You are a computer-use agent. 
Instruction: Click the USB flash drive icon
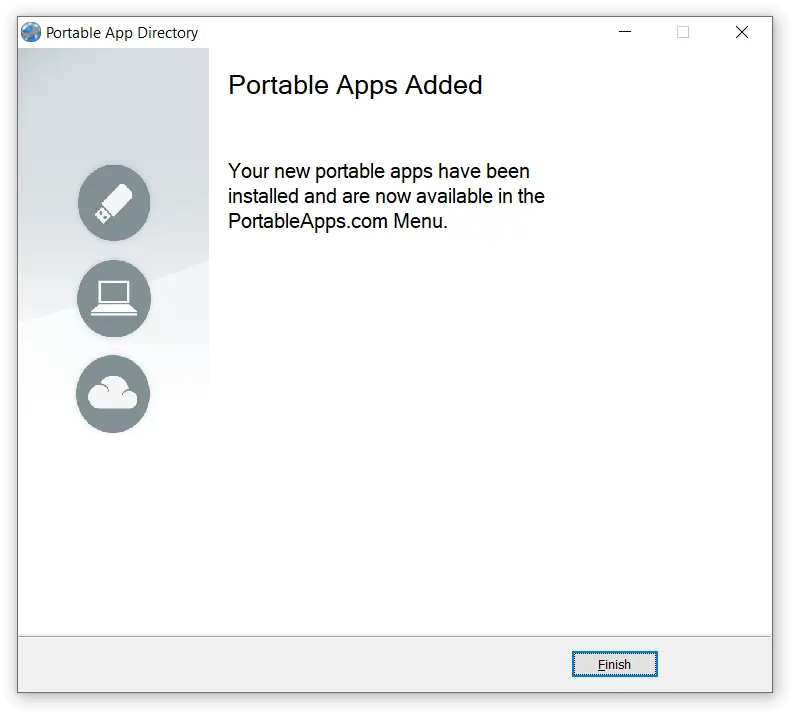114,203
